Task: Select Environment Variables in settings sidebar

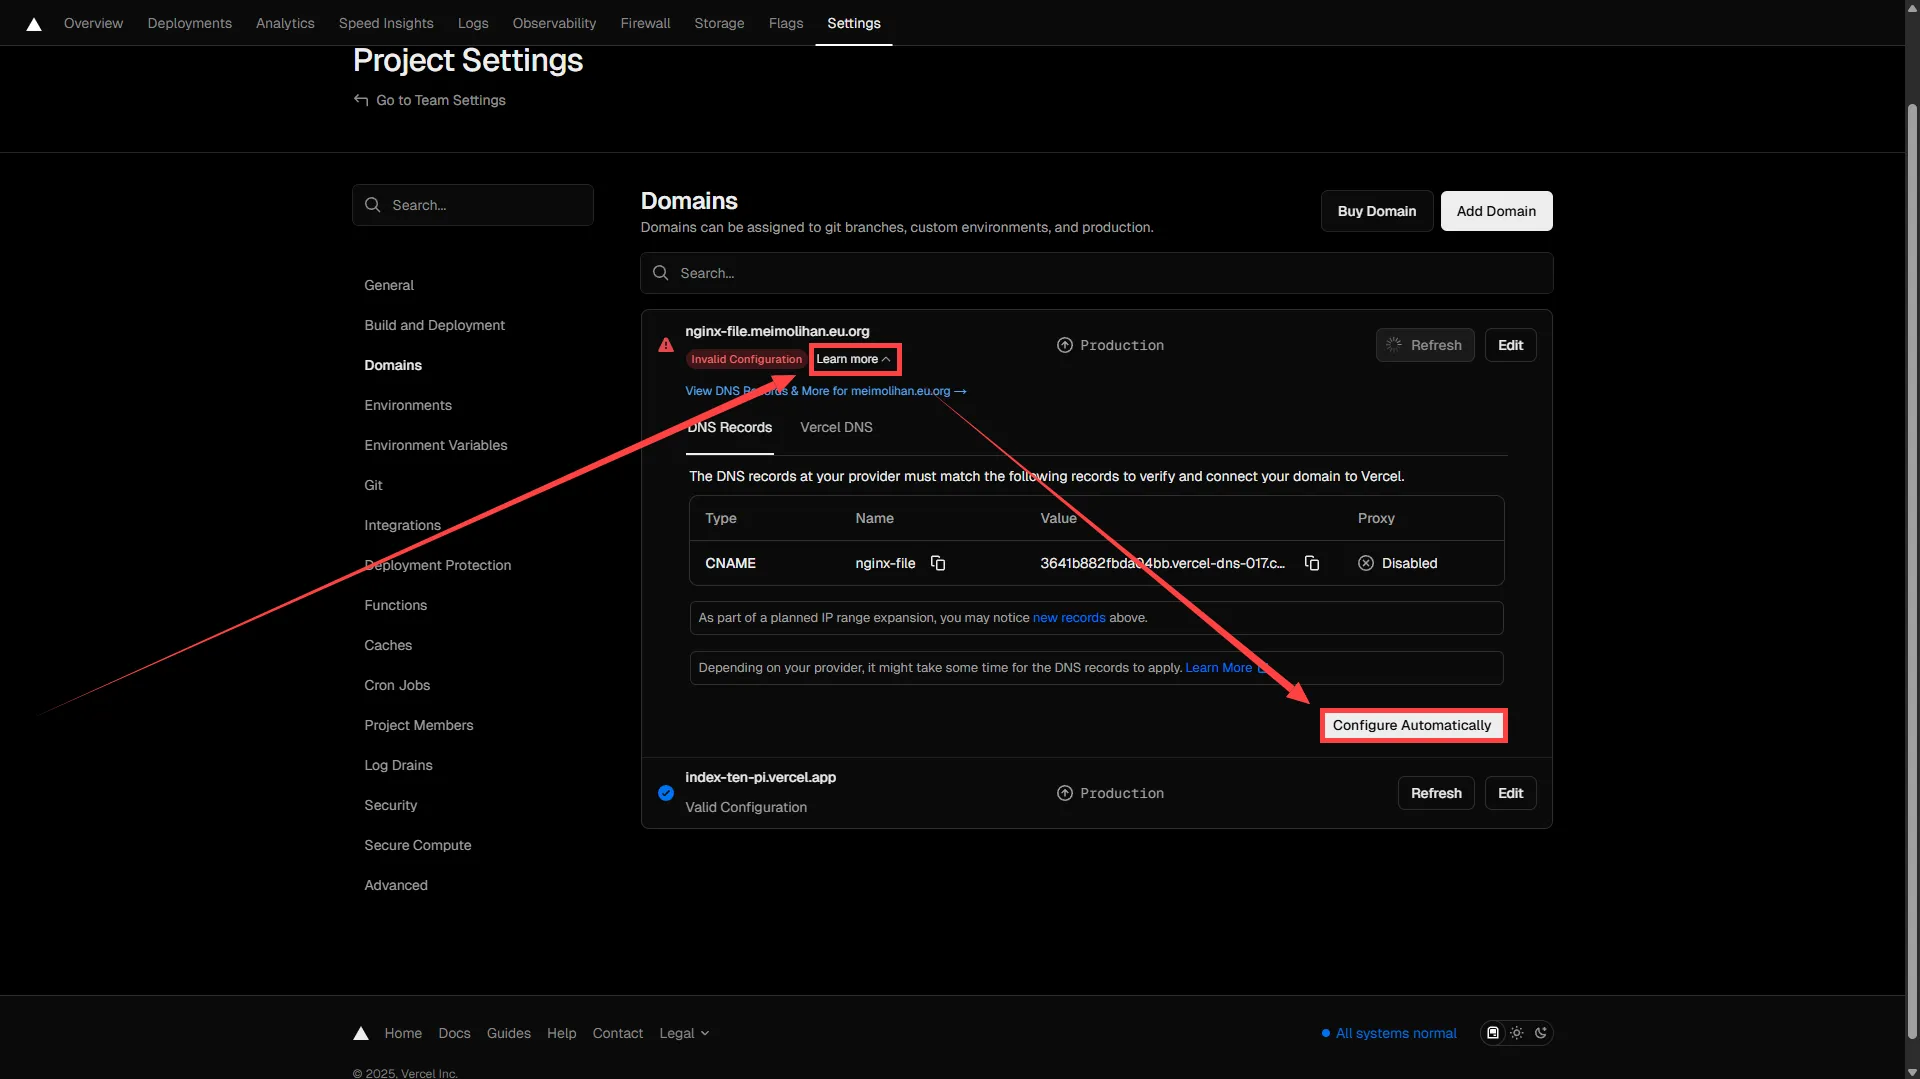Action: [435, 445]
